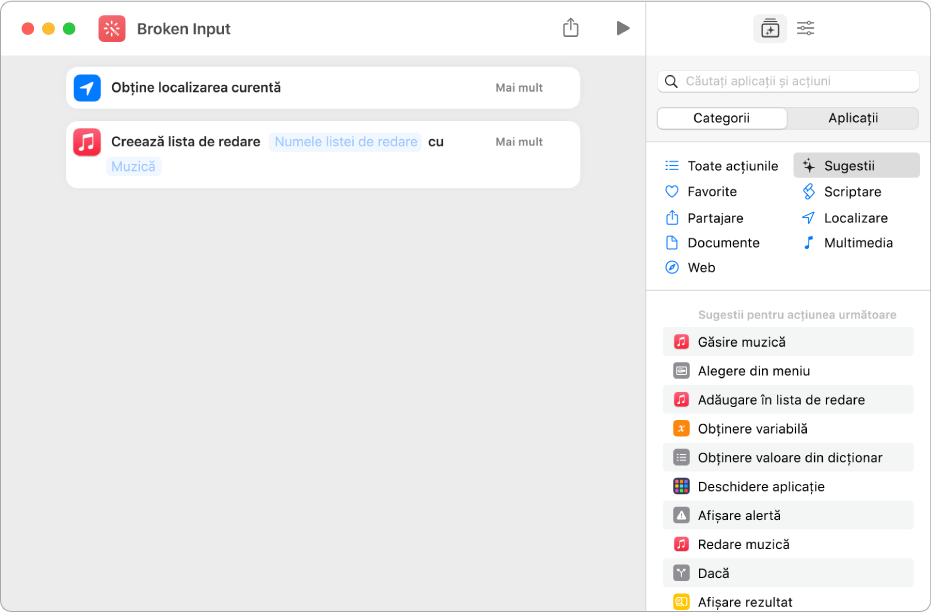931x612 pixels.
Task: Run the shortcut with the play button
Action: pos(623,28)
